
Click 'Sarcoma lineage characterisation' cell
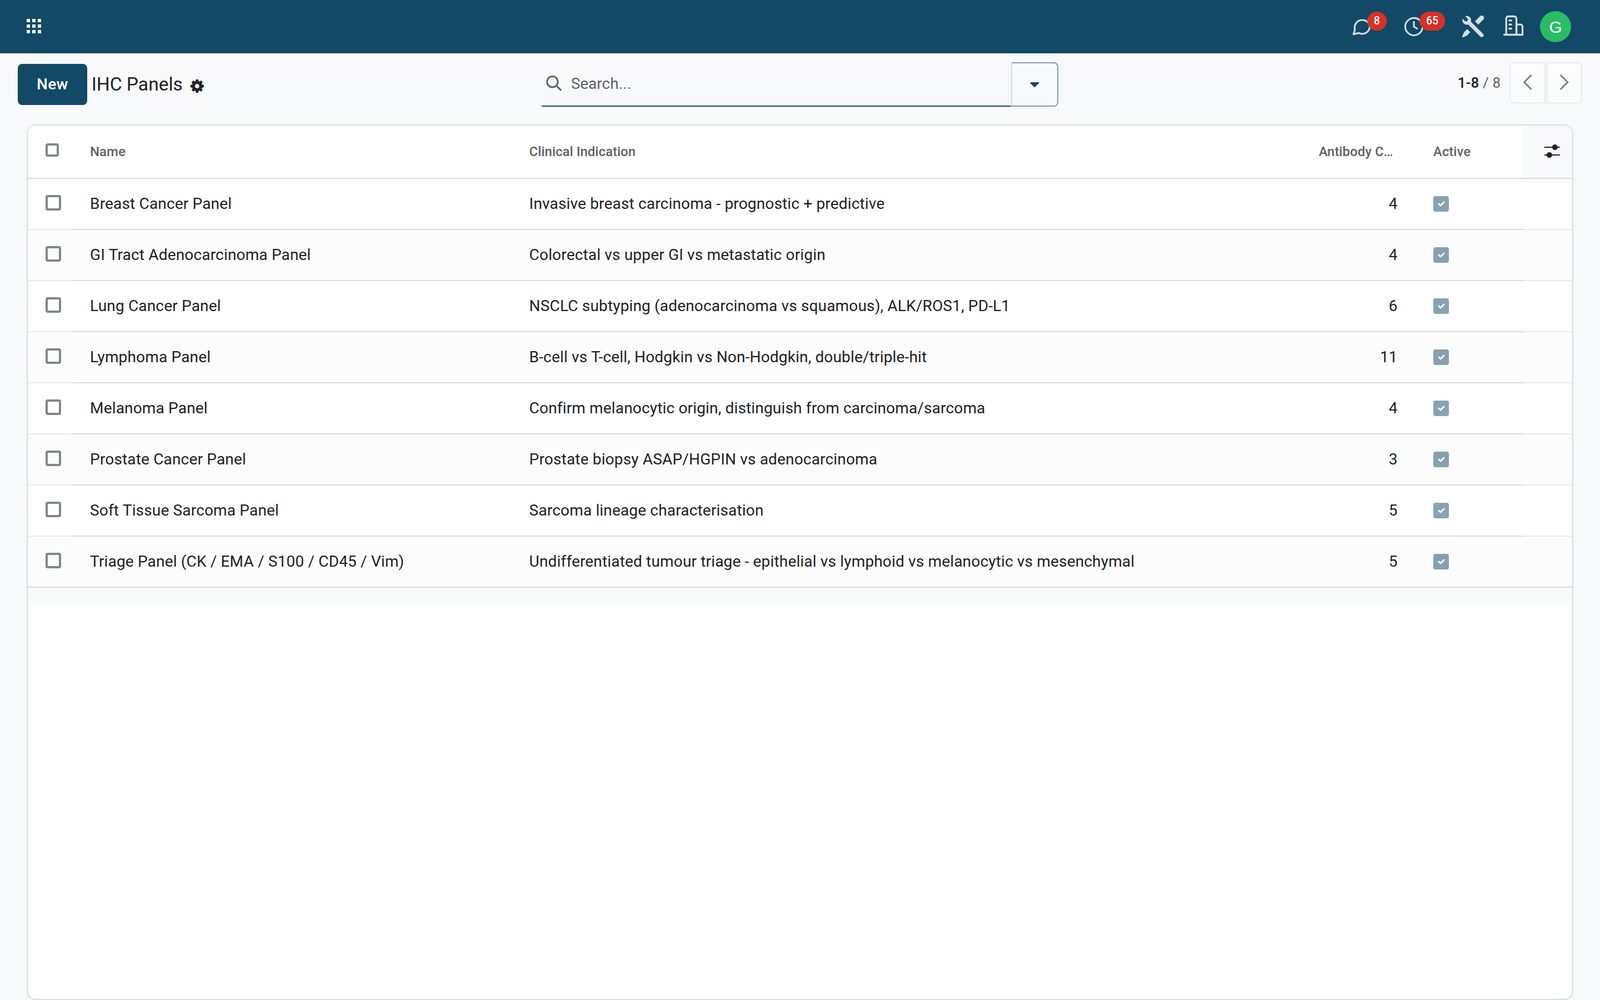(646, 510)
